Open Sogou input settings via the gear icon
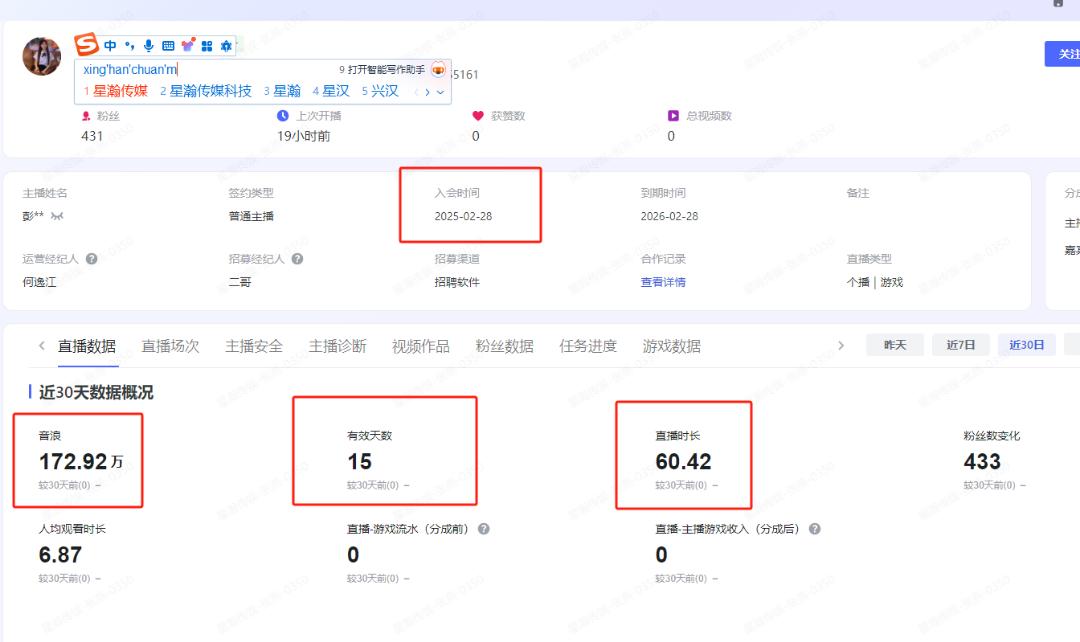Image resolution: width=1080 pixels, height=642 pixels. (225, 46)
